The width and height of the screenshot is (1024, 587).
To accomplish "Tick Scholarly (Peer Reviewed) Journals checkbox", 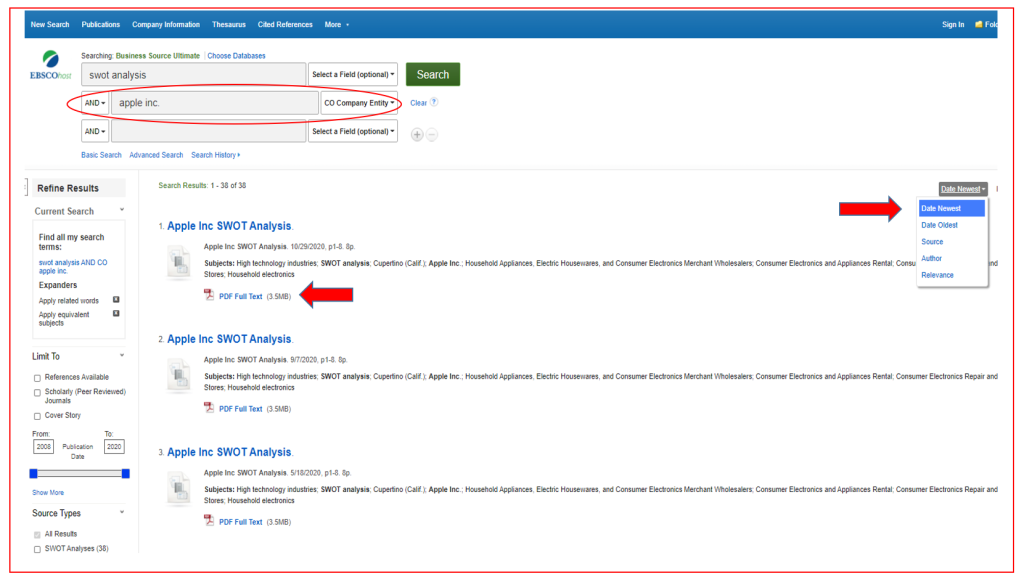I will pos(37,392).
